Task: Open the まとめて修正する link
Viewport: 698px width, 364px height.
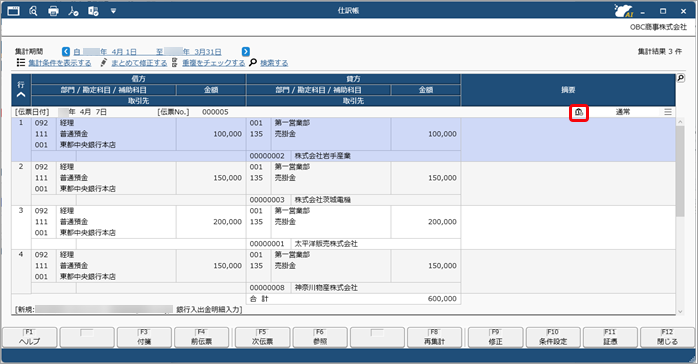Action: click(139, 63)
